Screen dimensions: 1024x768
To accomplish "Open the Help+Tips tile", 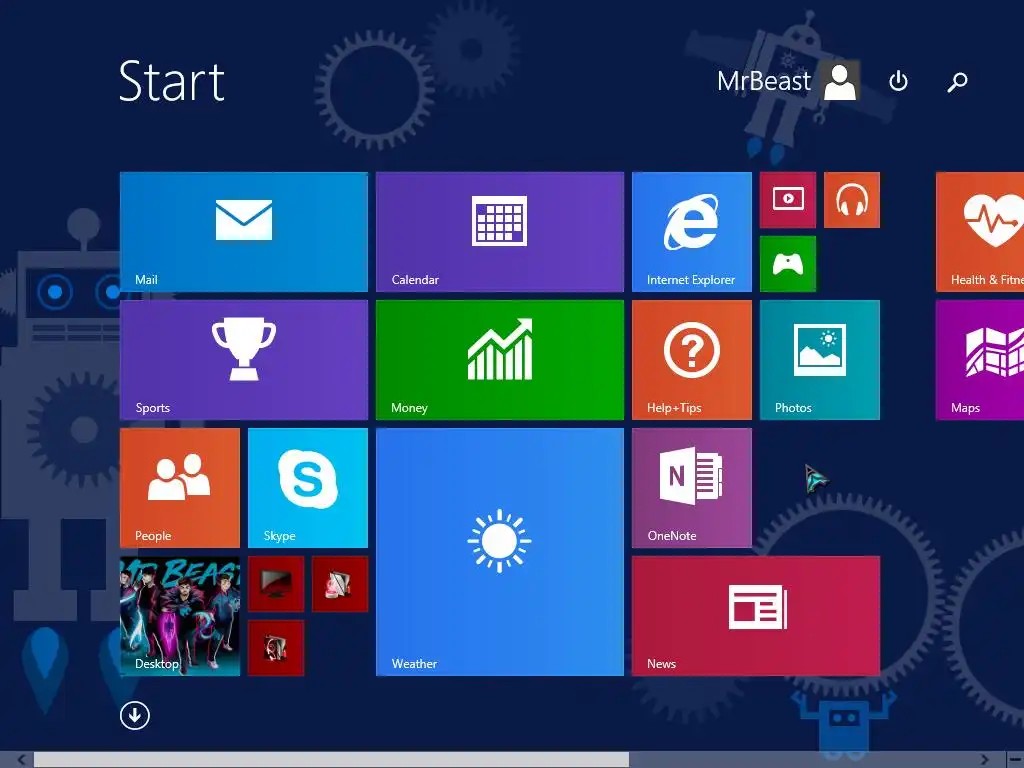I will click(692, 360).
